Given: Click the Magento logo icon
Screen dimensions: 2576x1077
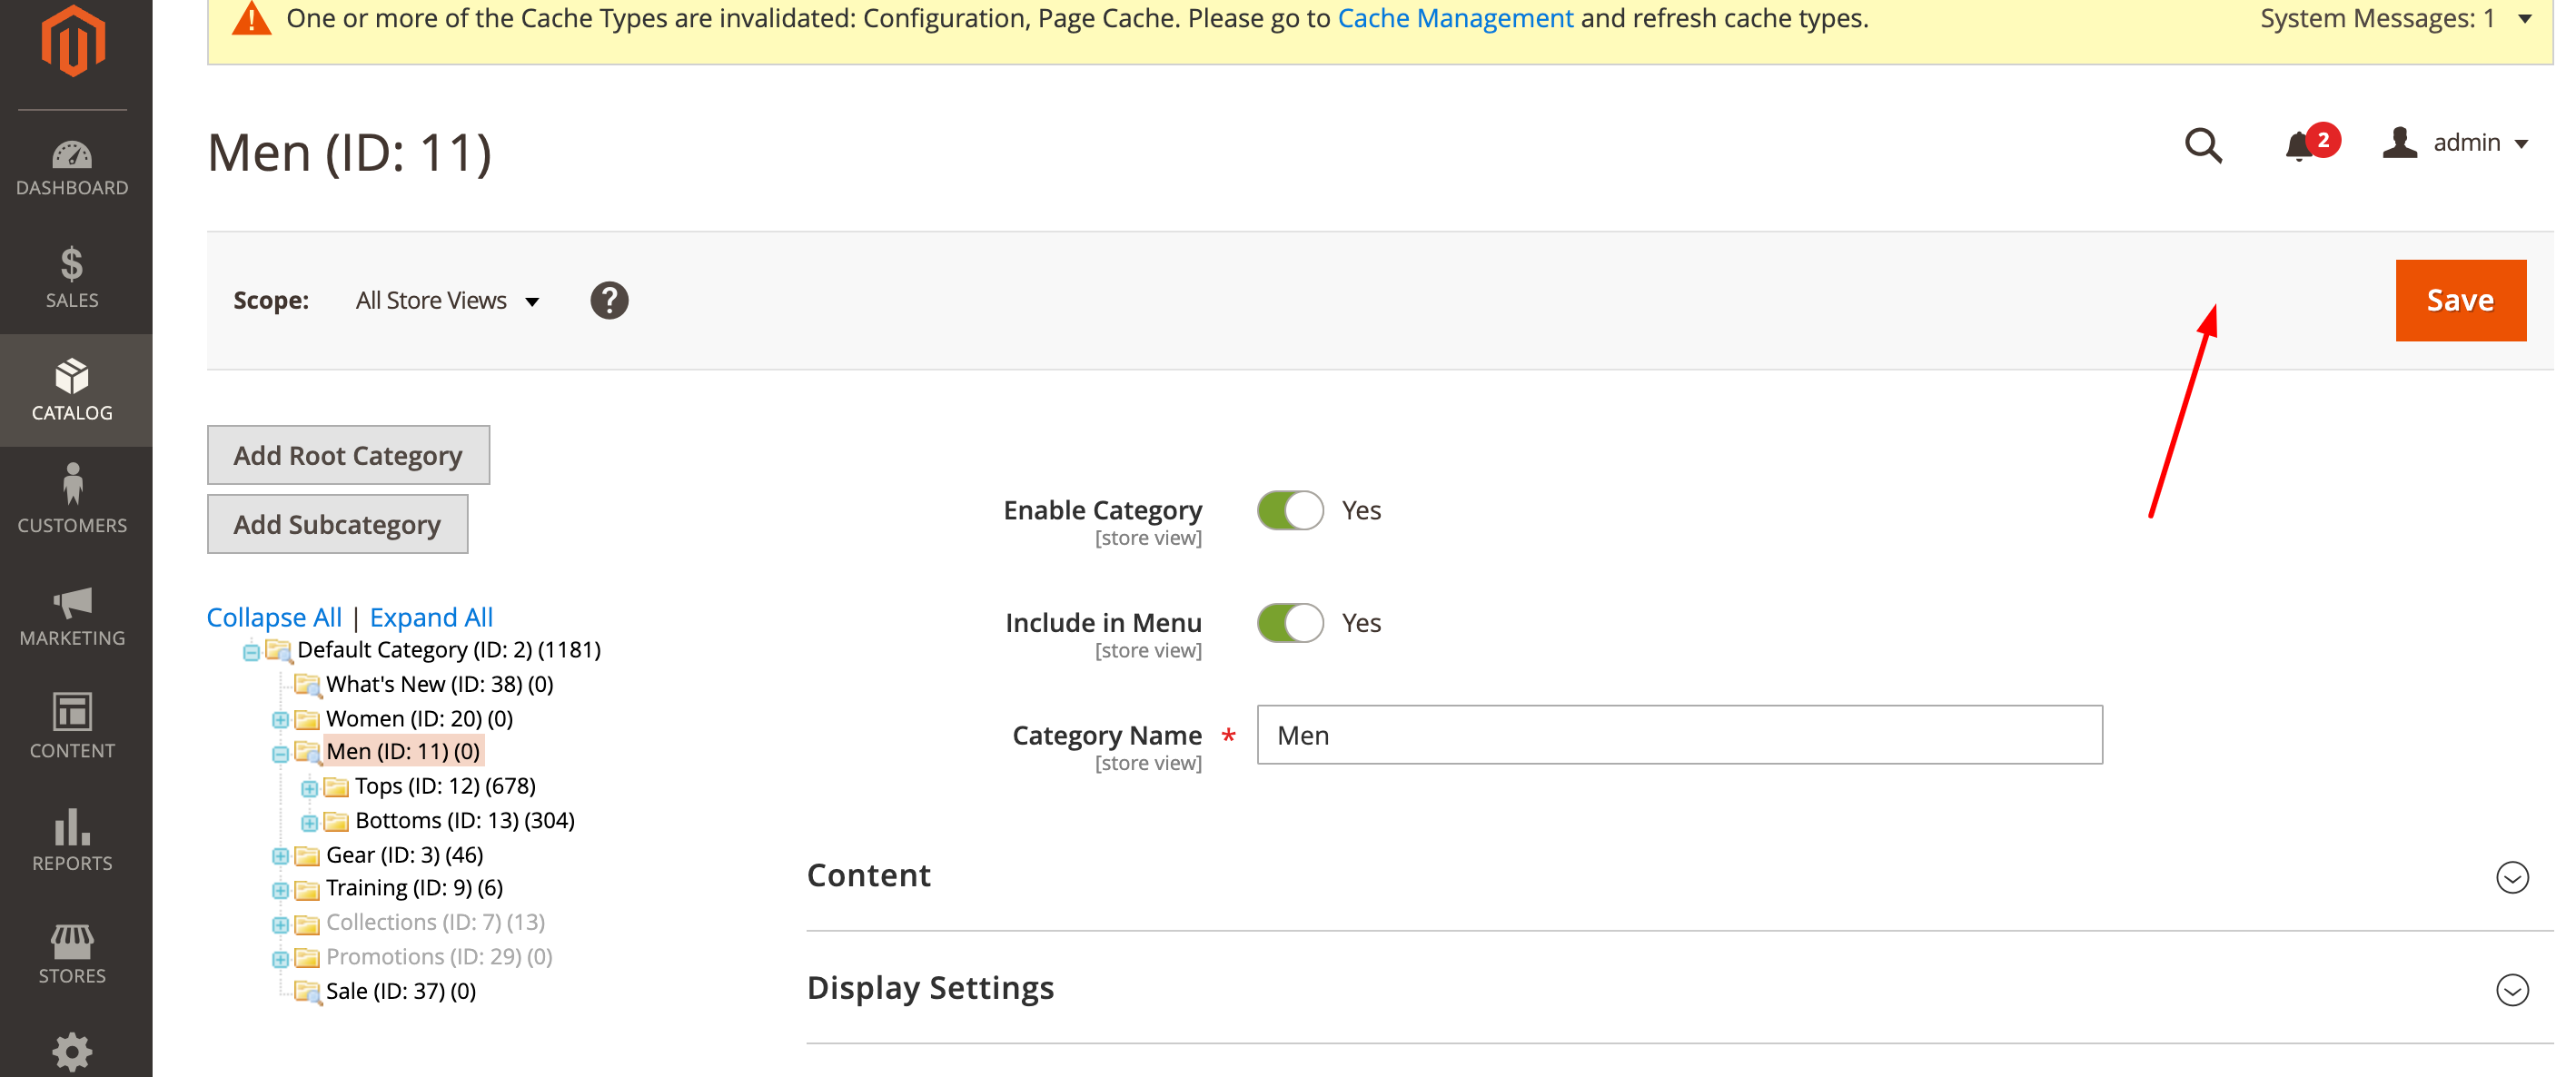Looking at the screenshot, I should coord(73,42).
